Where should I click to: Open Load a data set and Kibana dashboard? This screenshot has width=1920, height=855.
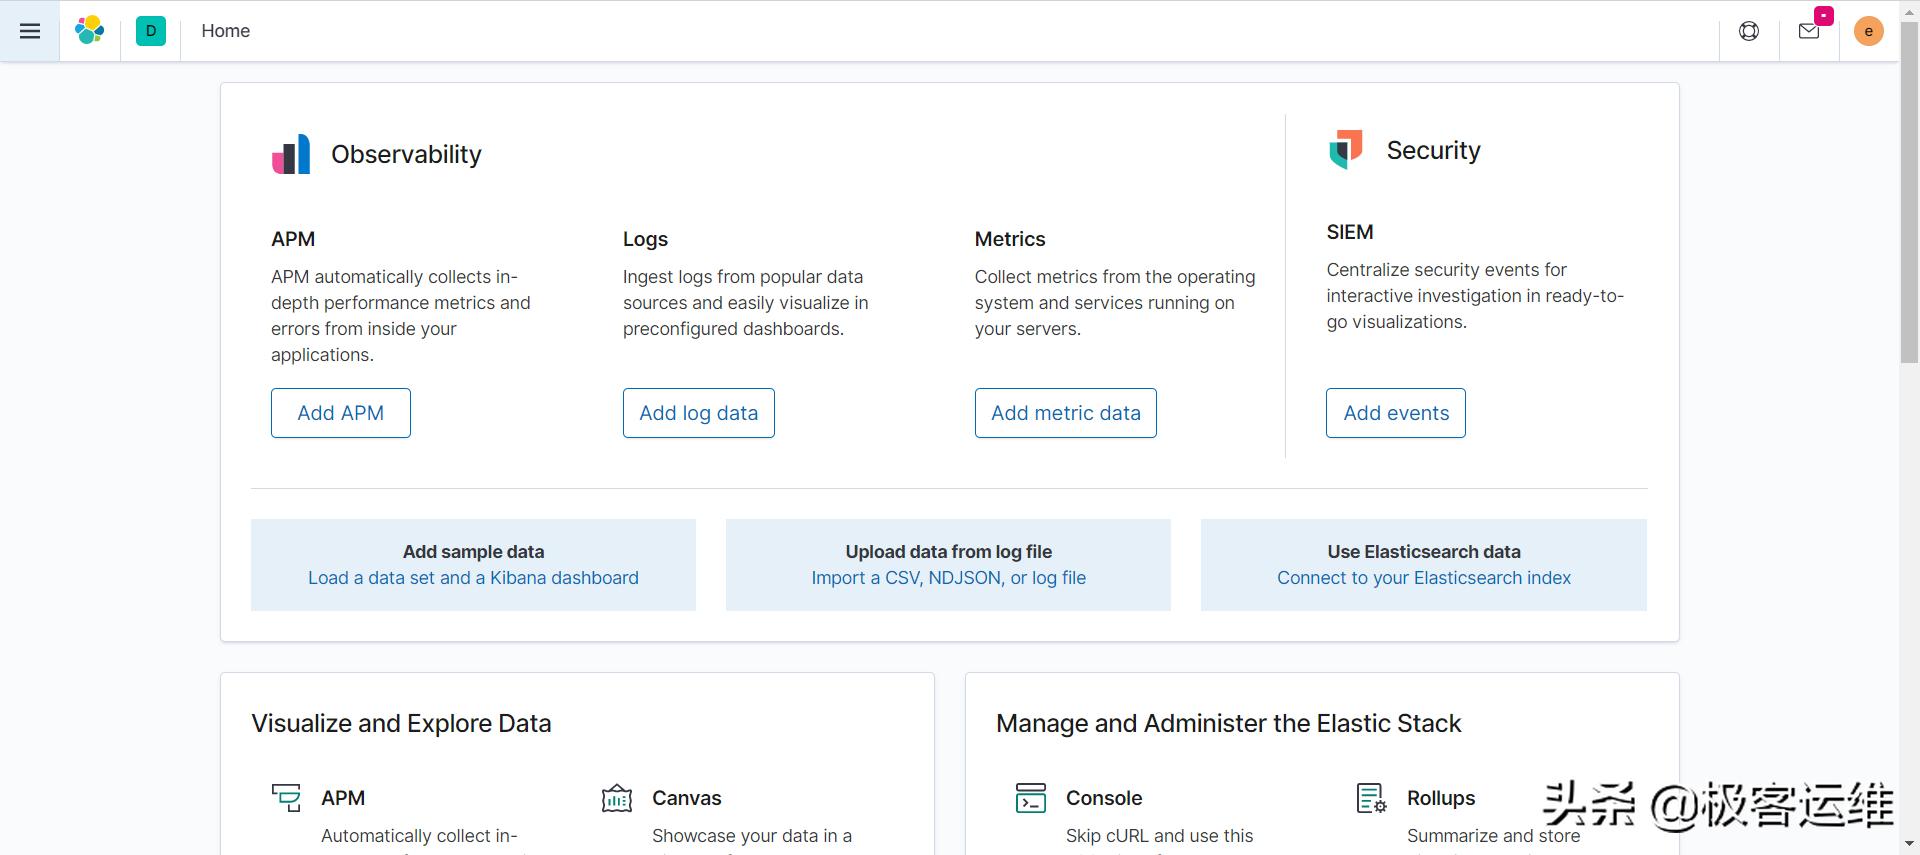pos(473,578)
